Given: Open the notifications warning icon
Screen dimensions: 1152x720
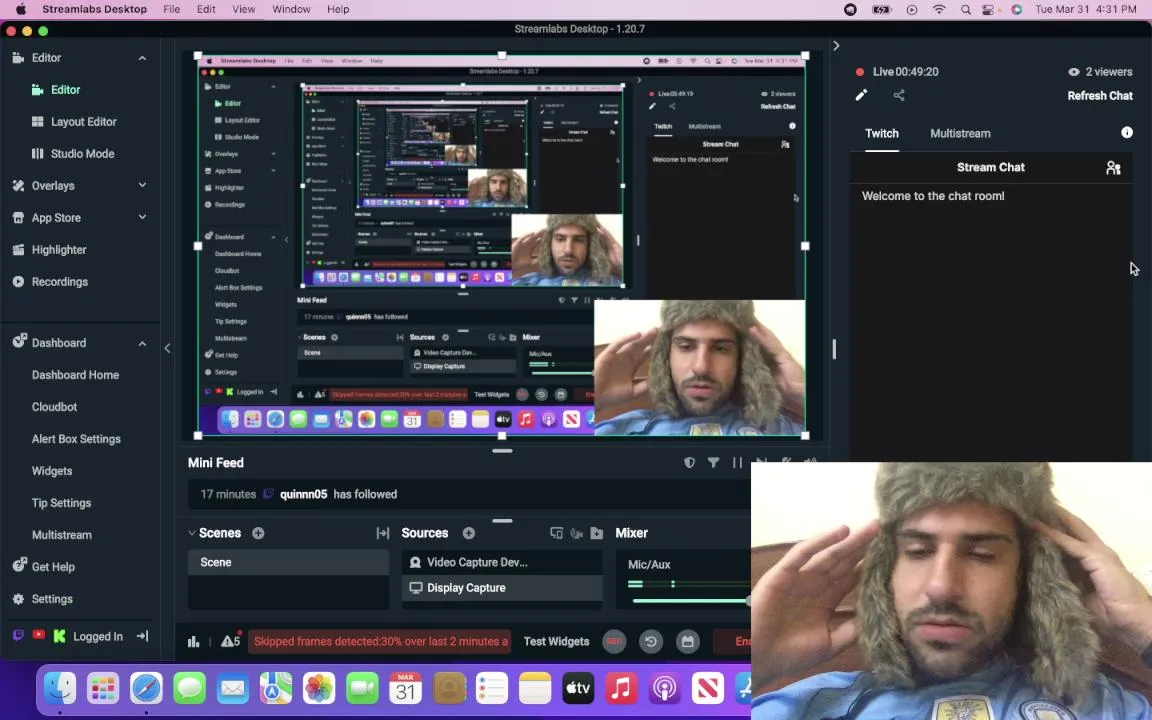Looking at the screenshot, I should point(230,641).
